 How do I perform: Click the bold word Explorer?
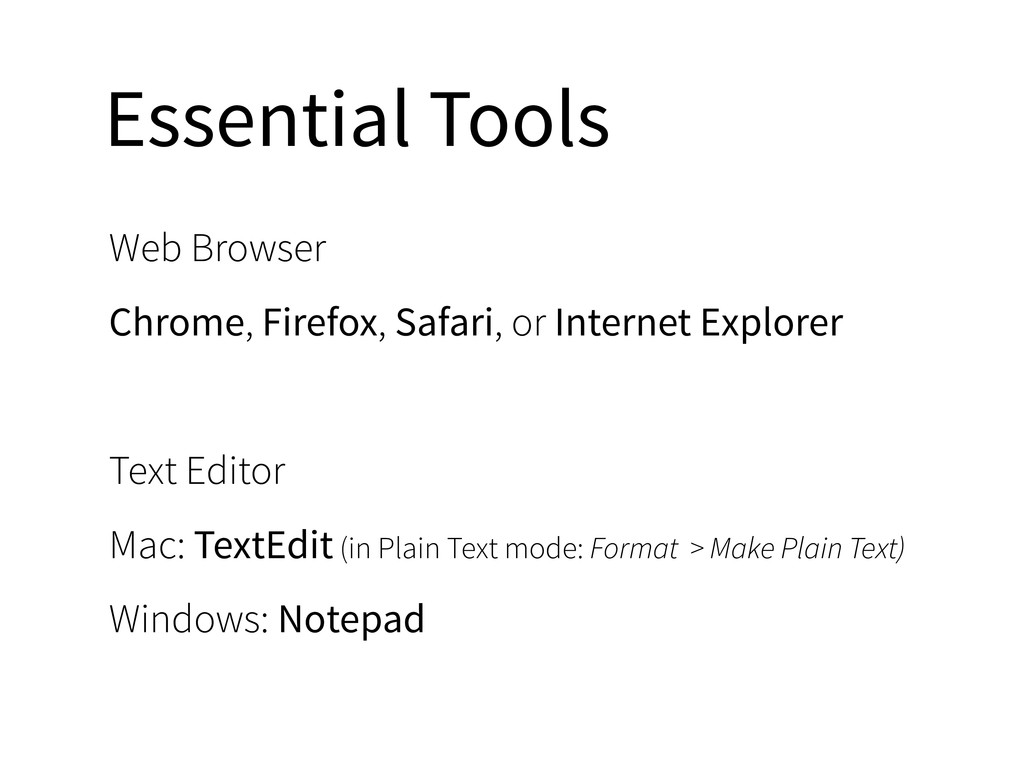pos(770,324)
